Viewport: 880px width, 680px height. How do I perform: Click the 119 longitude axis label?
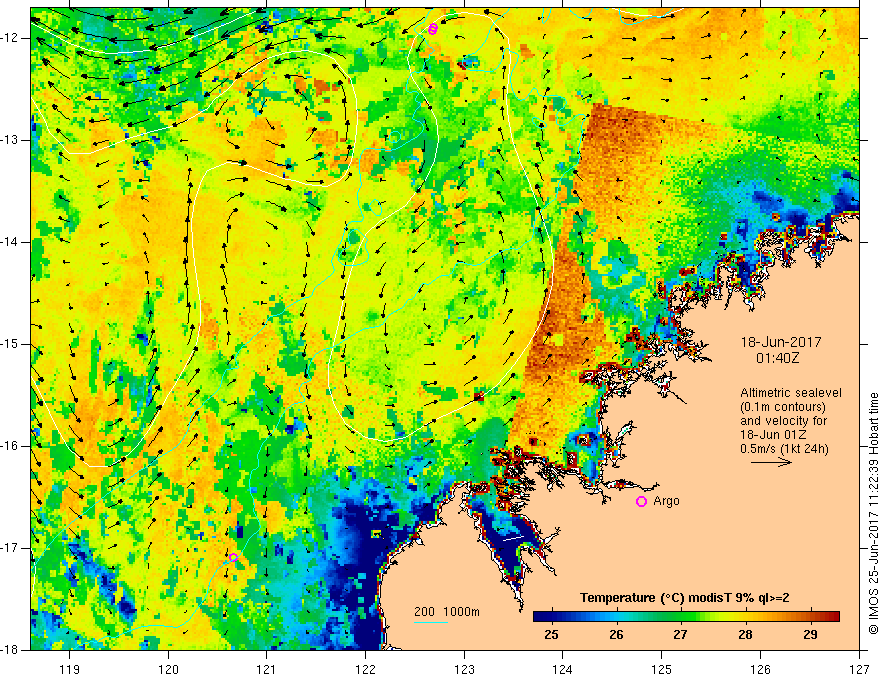(x=70, y=669)
